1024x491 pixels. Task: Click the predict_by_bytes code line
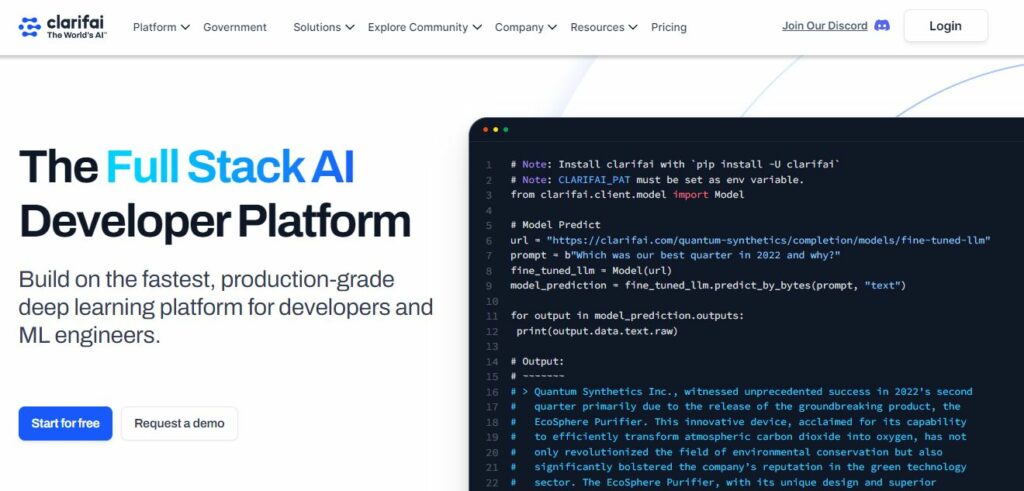coord(708,285)
